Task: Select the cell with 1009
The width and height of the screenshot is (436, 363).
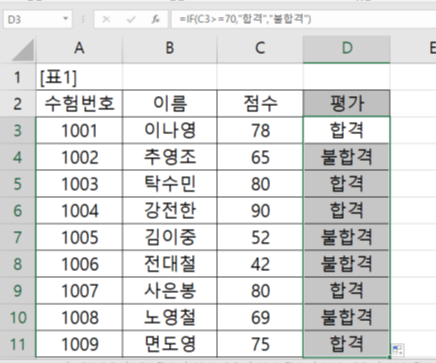Action: click(79, 344)
